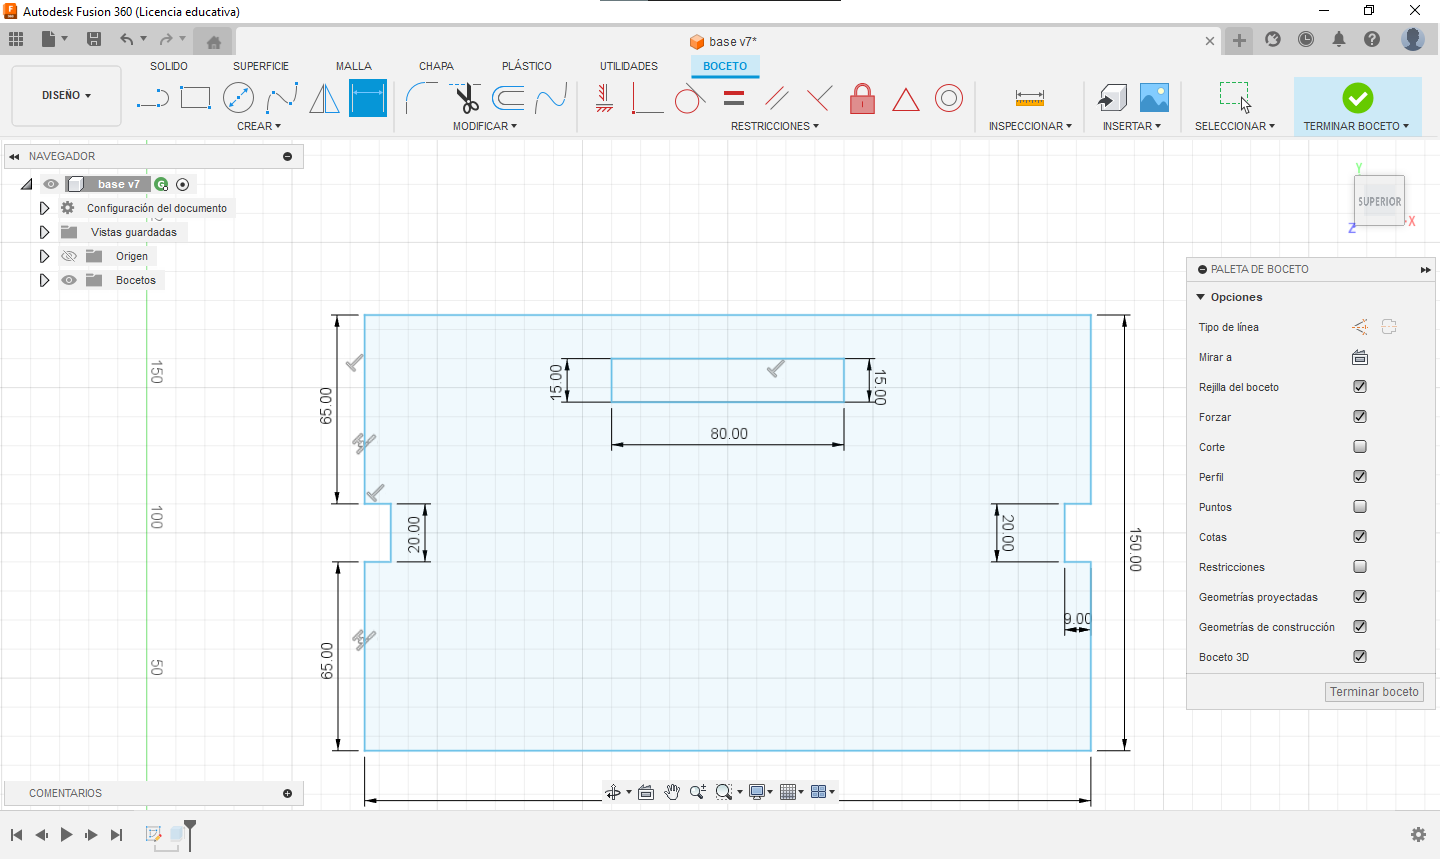Switch to the SOLIDO tab
This screenshot has height=859, width=1440.
click(169, 66)
